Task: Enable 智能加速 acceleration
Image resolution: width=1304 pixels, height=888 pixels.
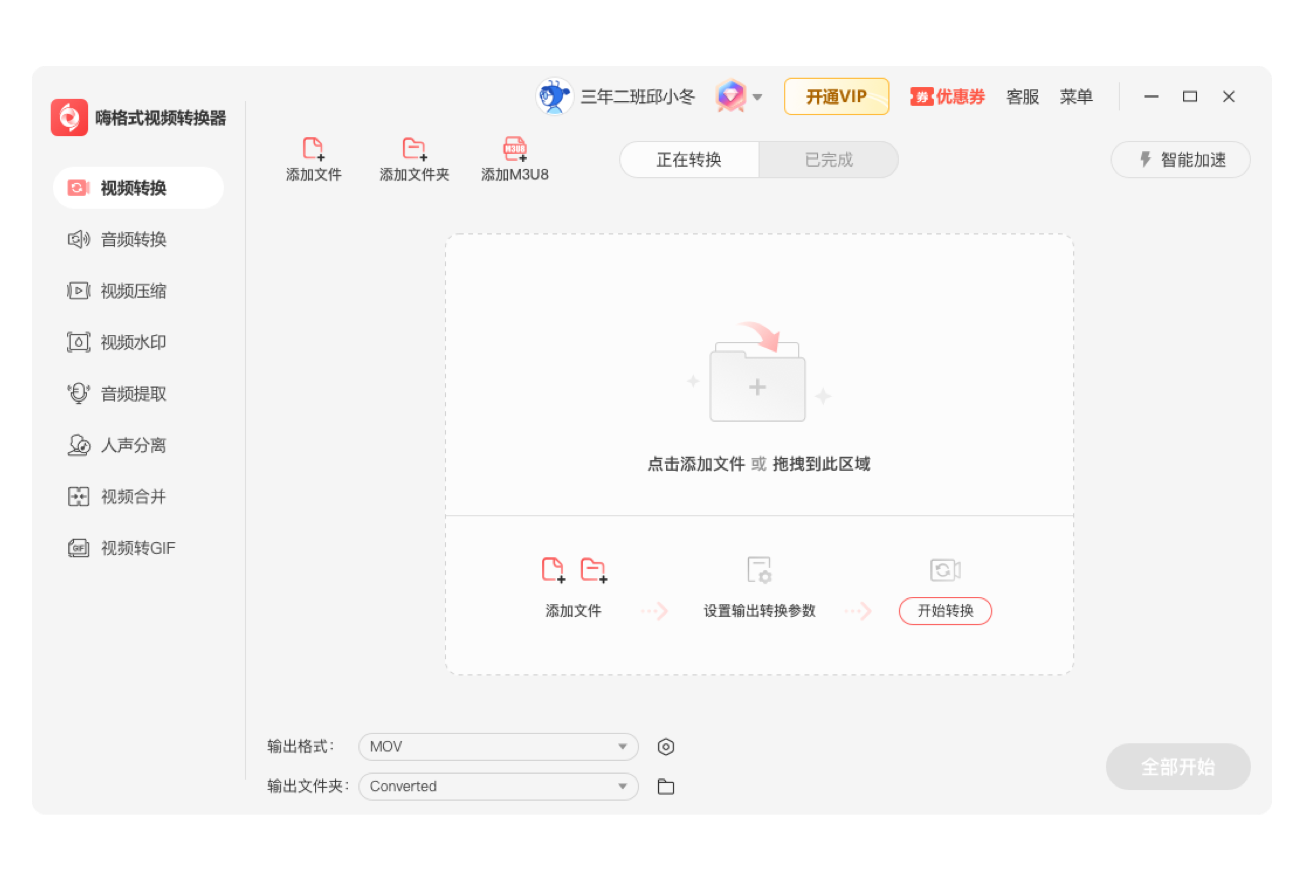Action: (1180, 159)
